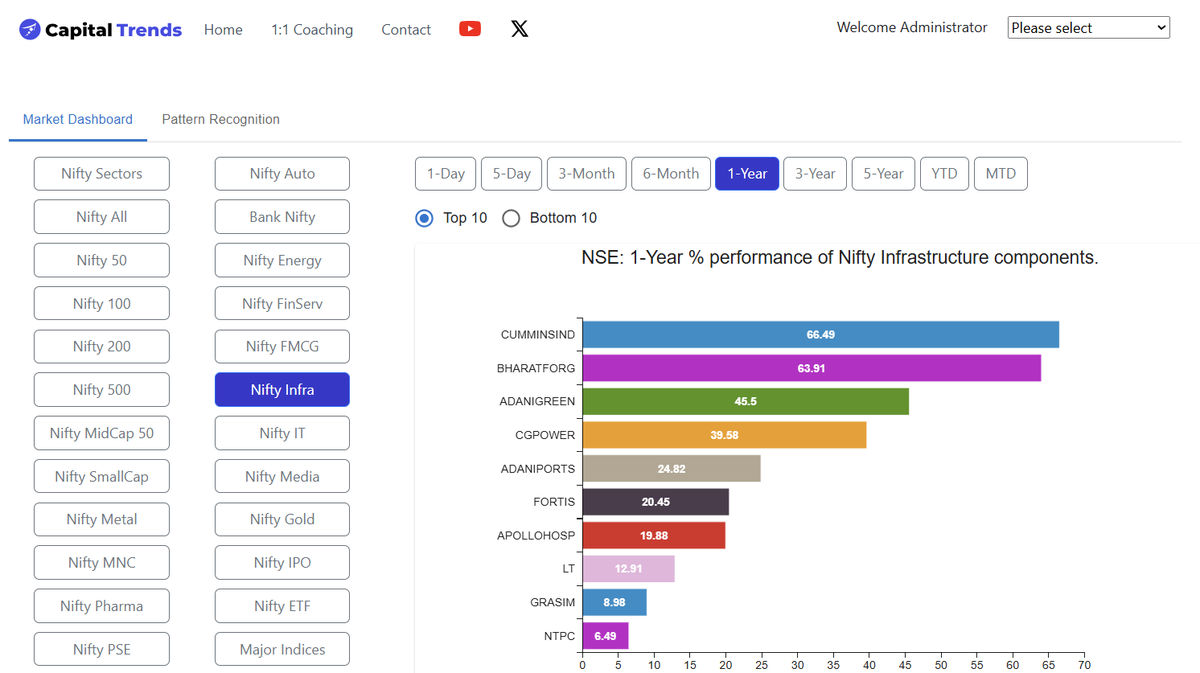Select the Nifty Media button
This screenshot has height=673, width=1200.
[x=282, y=477]
